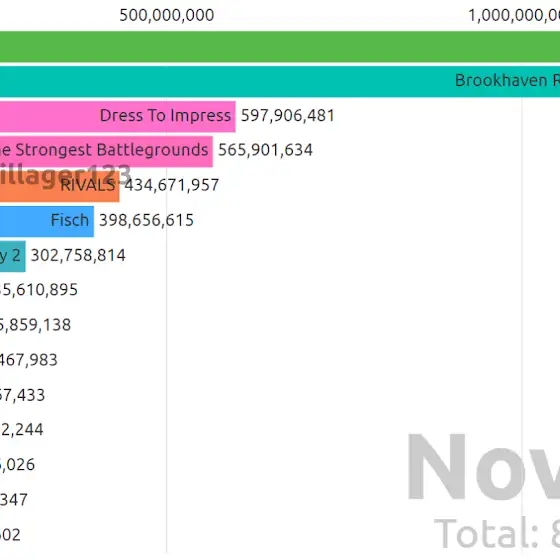This screenshot has height=560, width=560.
Task: Click the 'Brookhaven' label text
Action: click(501, 80)
